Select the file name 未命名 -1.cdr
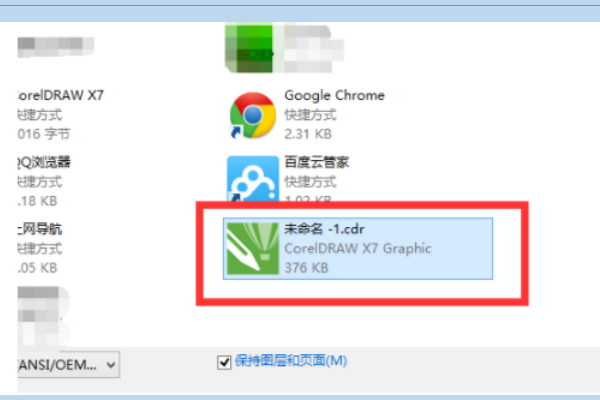 324,229
